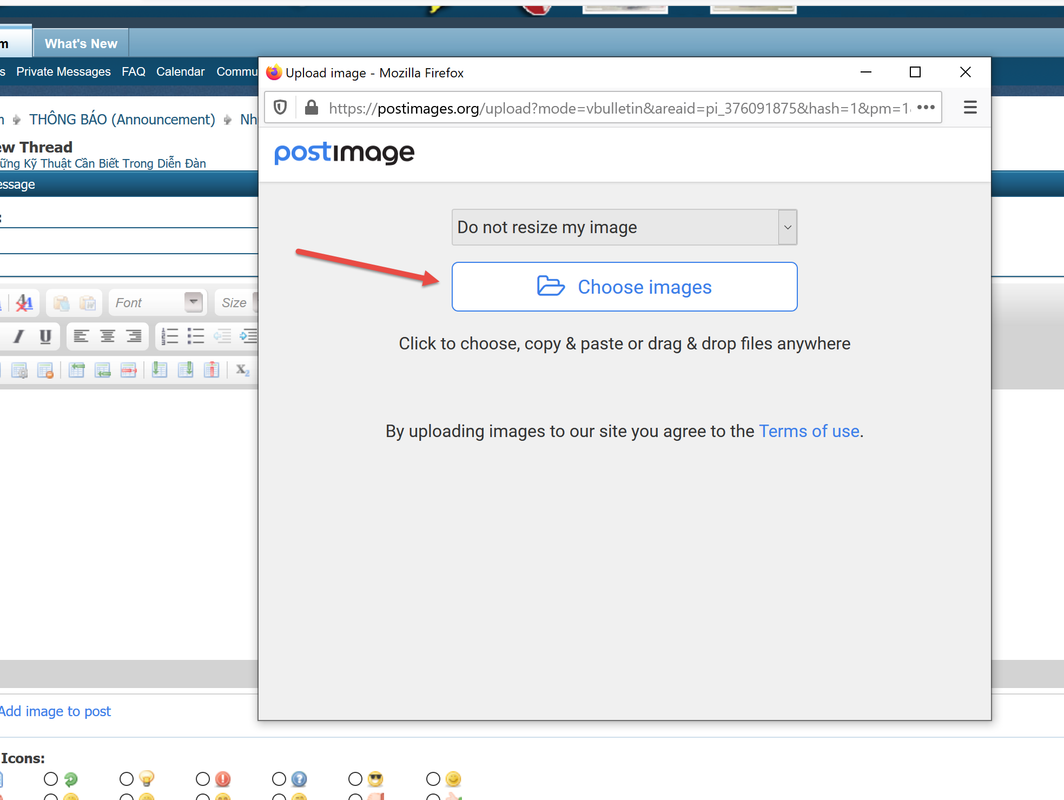Select the yellow smiley post icon
This screenshot has height=800, width=1064.
(x=433, y=778)
